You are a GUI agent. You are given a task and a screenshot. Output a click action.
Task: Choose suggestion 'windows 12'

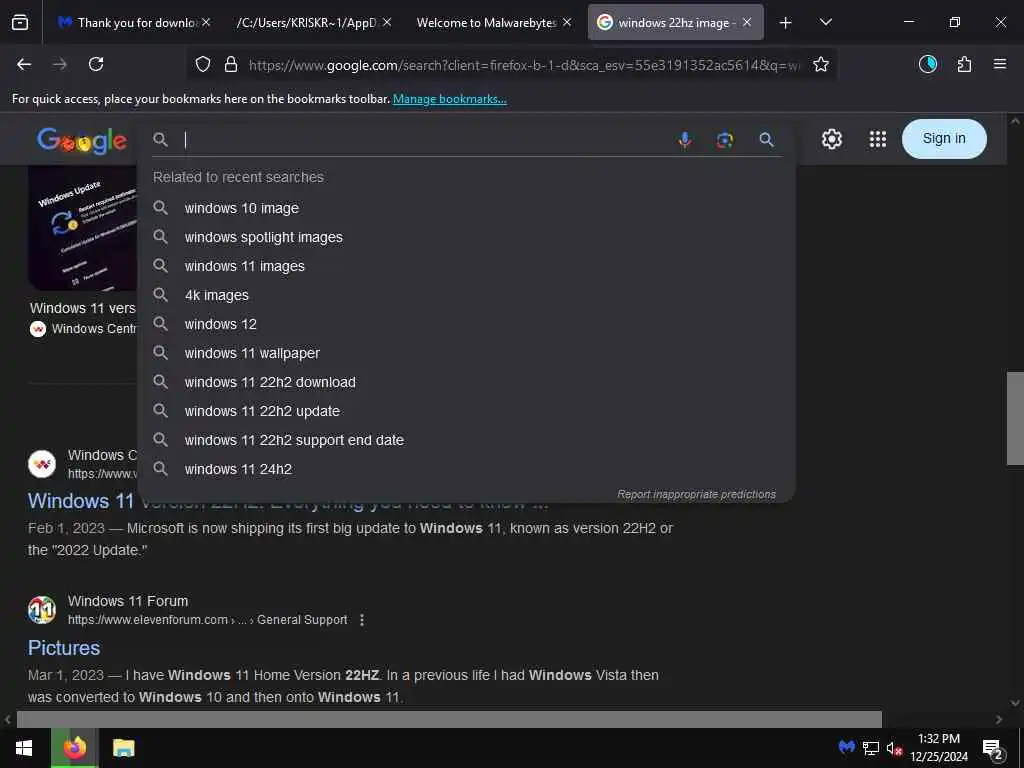pos(466,324)
